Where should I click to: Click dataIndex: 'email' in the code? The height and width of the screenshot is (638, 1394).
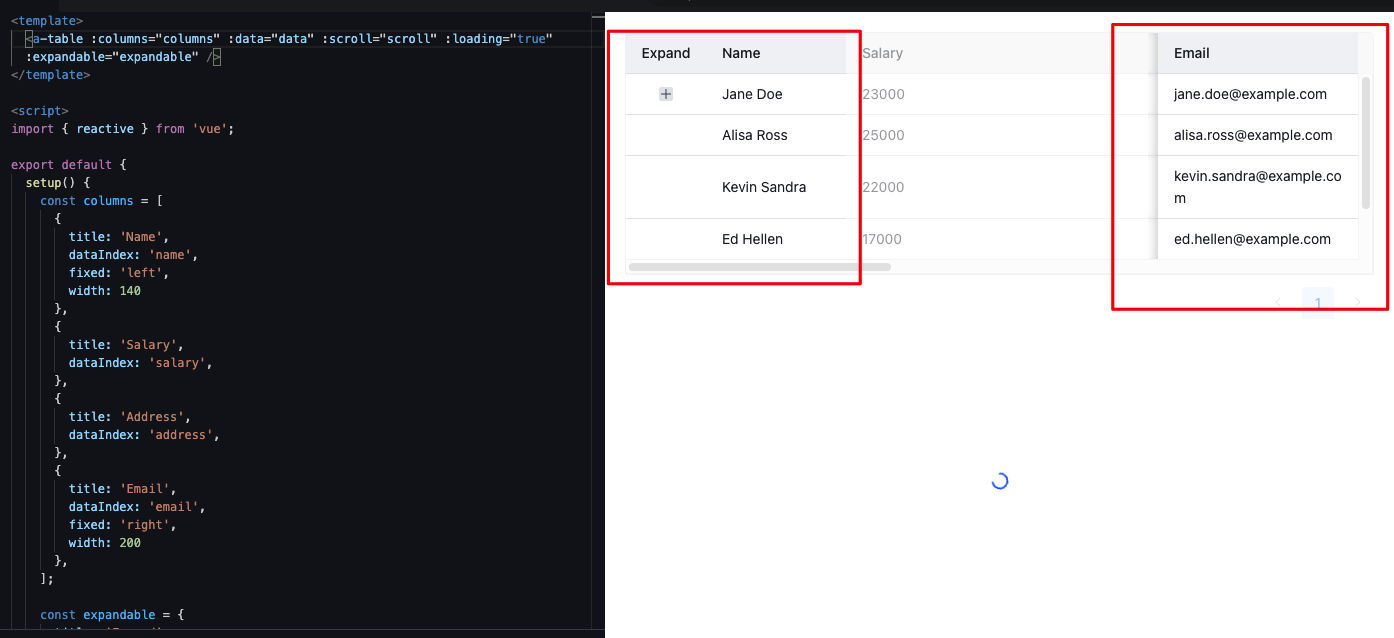137,507
